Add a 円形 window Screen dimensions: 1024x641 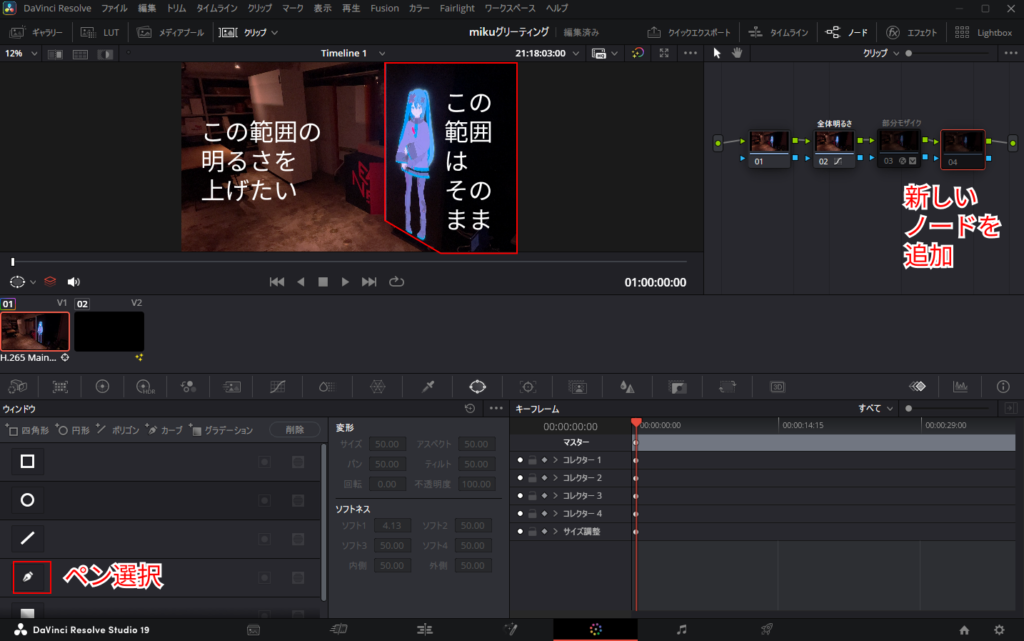pyautogui.click(x=72, y=430)
